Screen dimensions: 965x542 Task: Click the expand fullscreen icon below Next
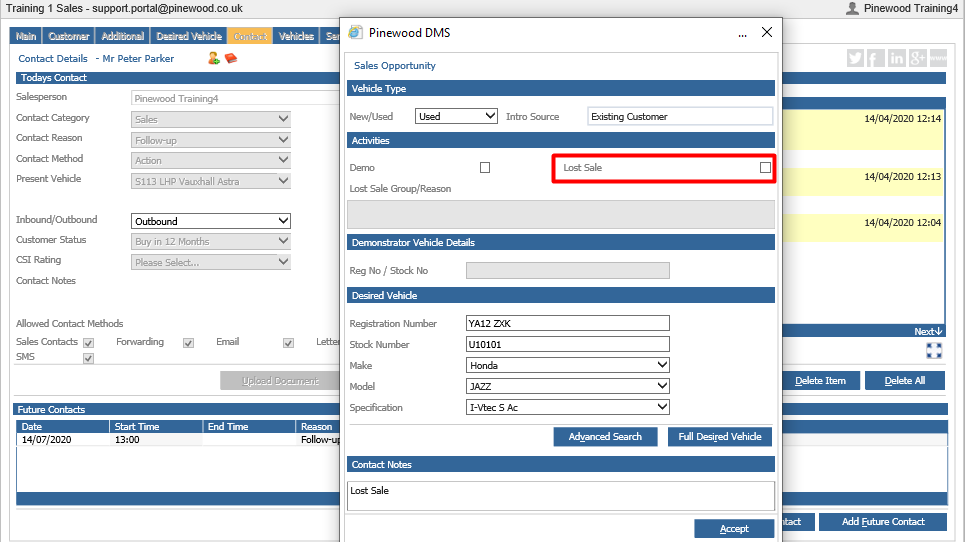pos(934,351)
